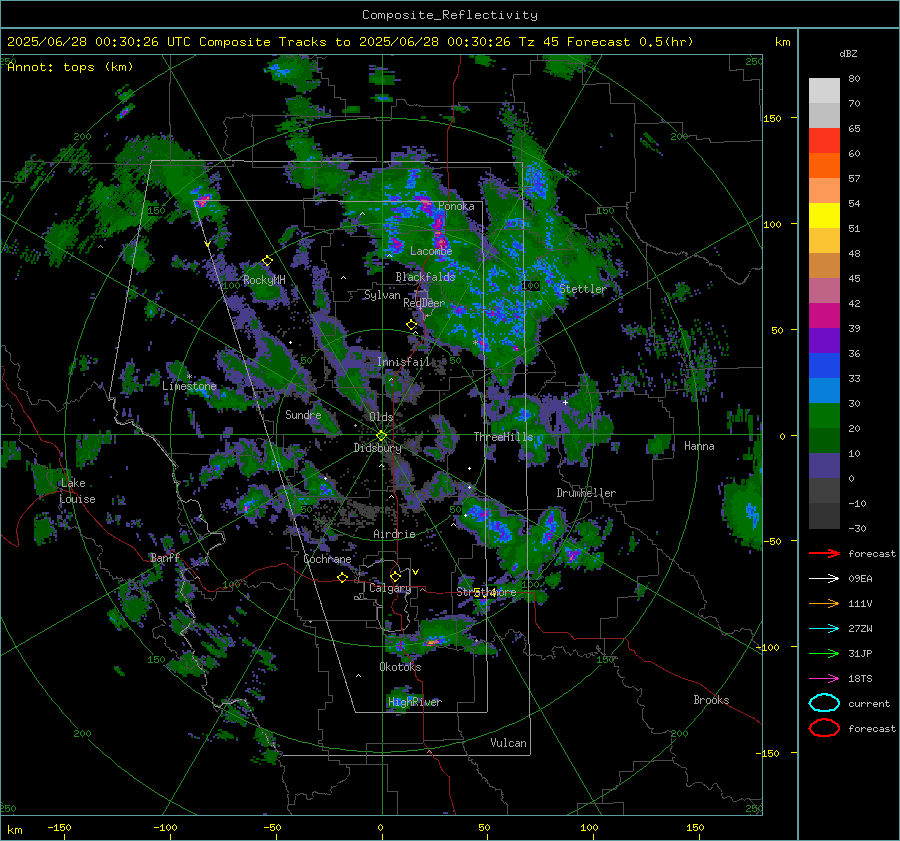Click the ThreeHills city label
Screen dimensions: 900x841
(x=503, y=437)
